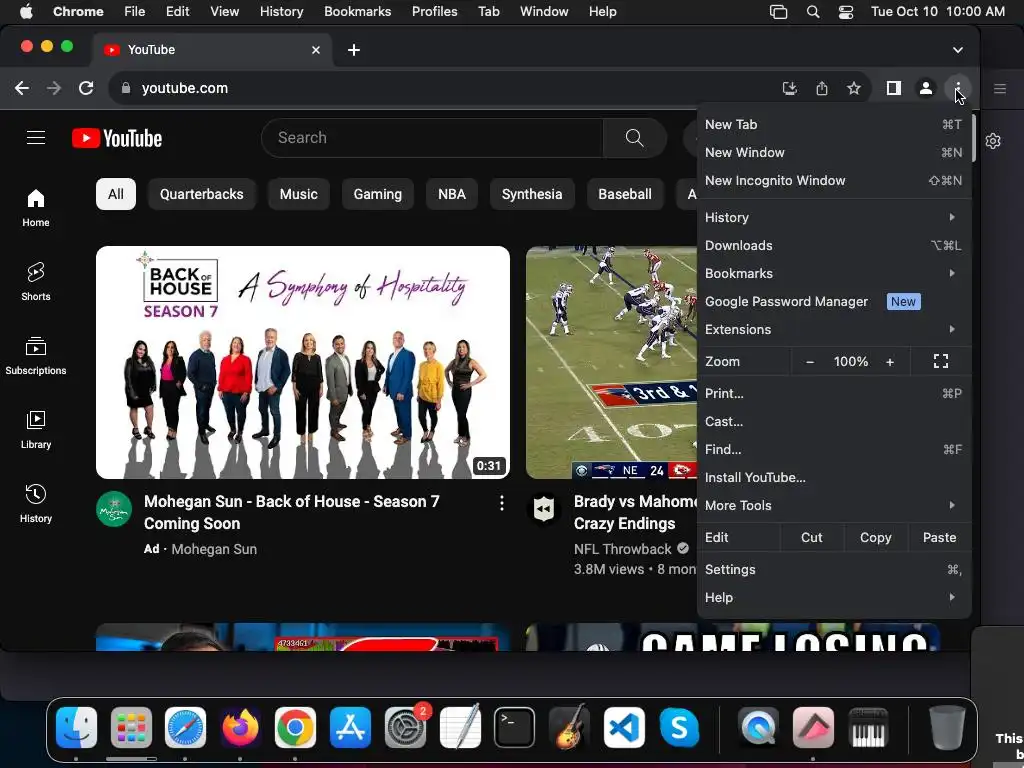Open the settings gear in background window

[993, 141]
